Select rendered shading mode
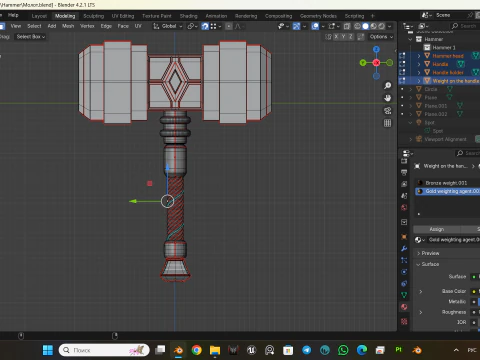480x360 pixels. coord(382,26)
